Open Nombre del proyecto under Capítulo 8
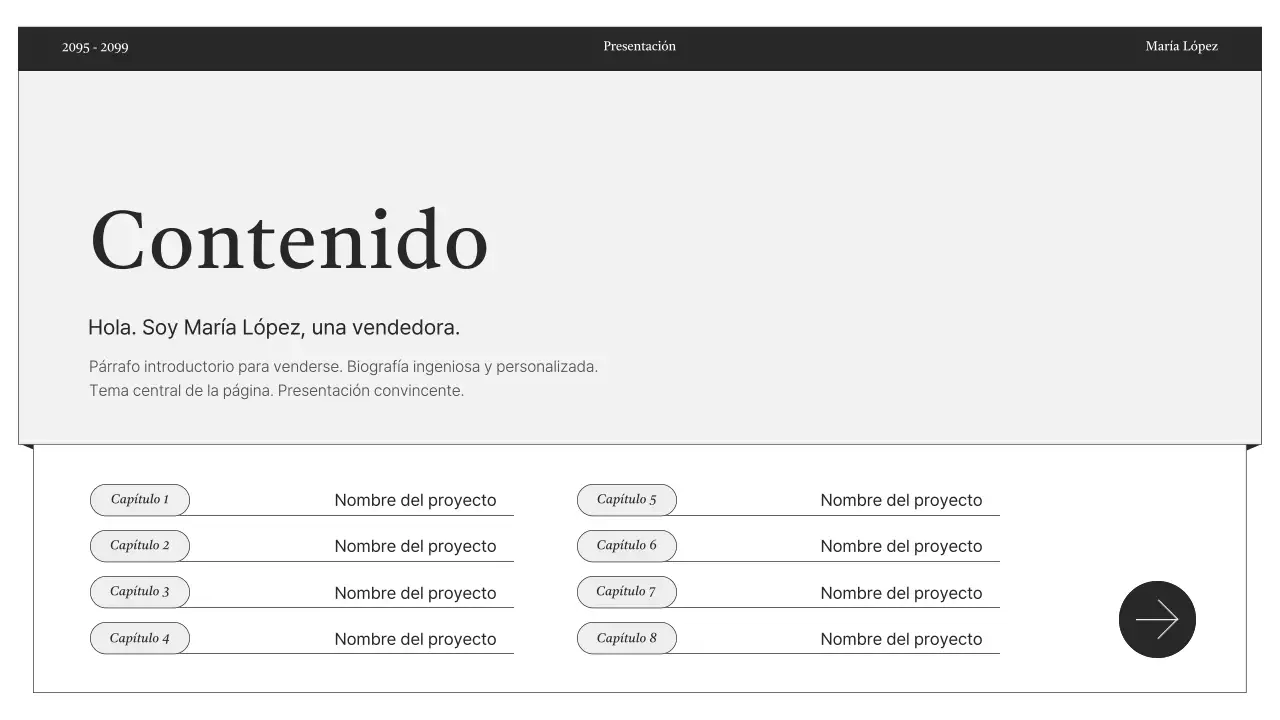Image resolution: width=1280 pixels, height=720 pixels. [x=901, y=638]
